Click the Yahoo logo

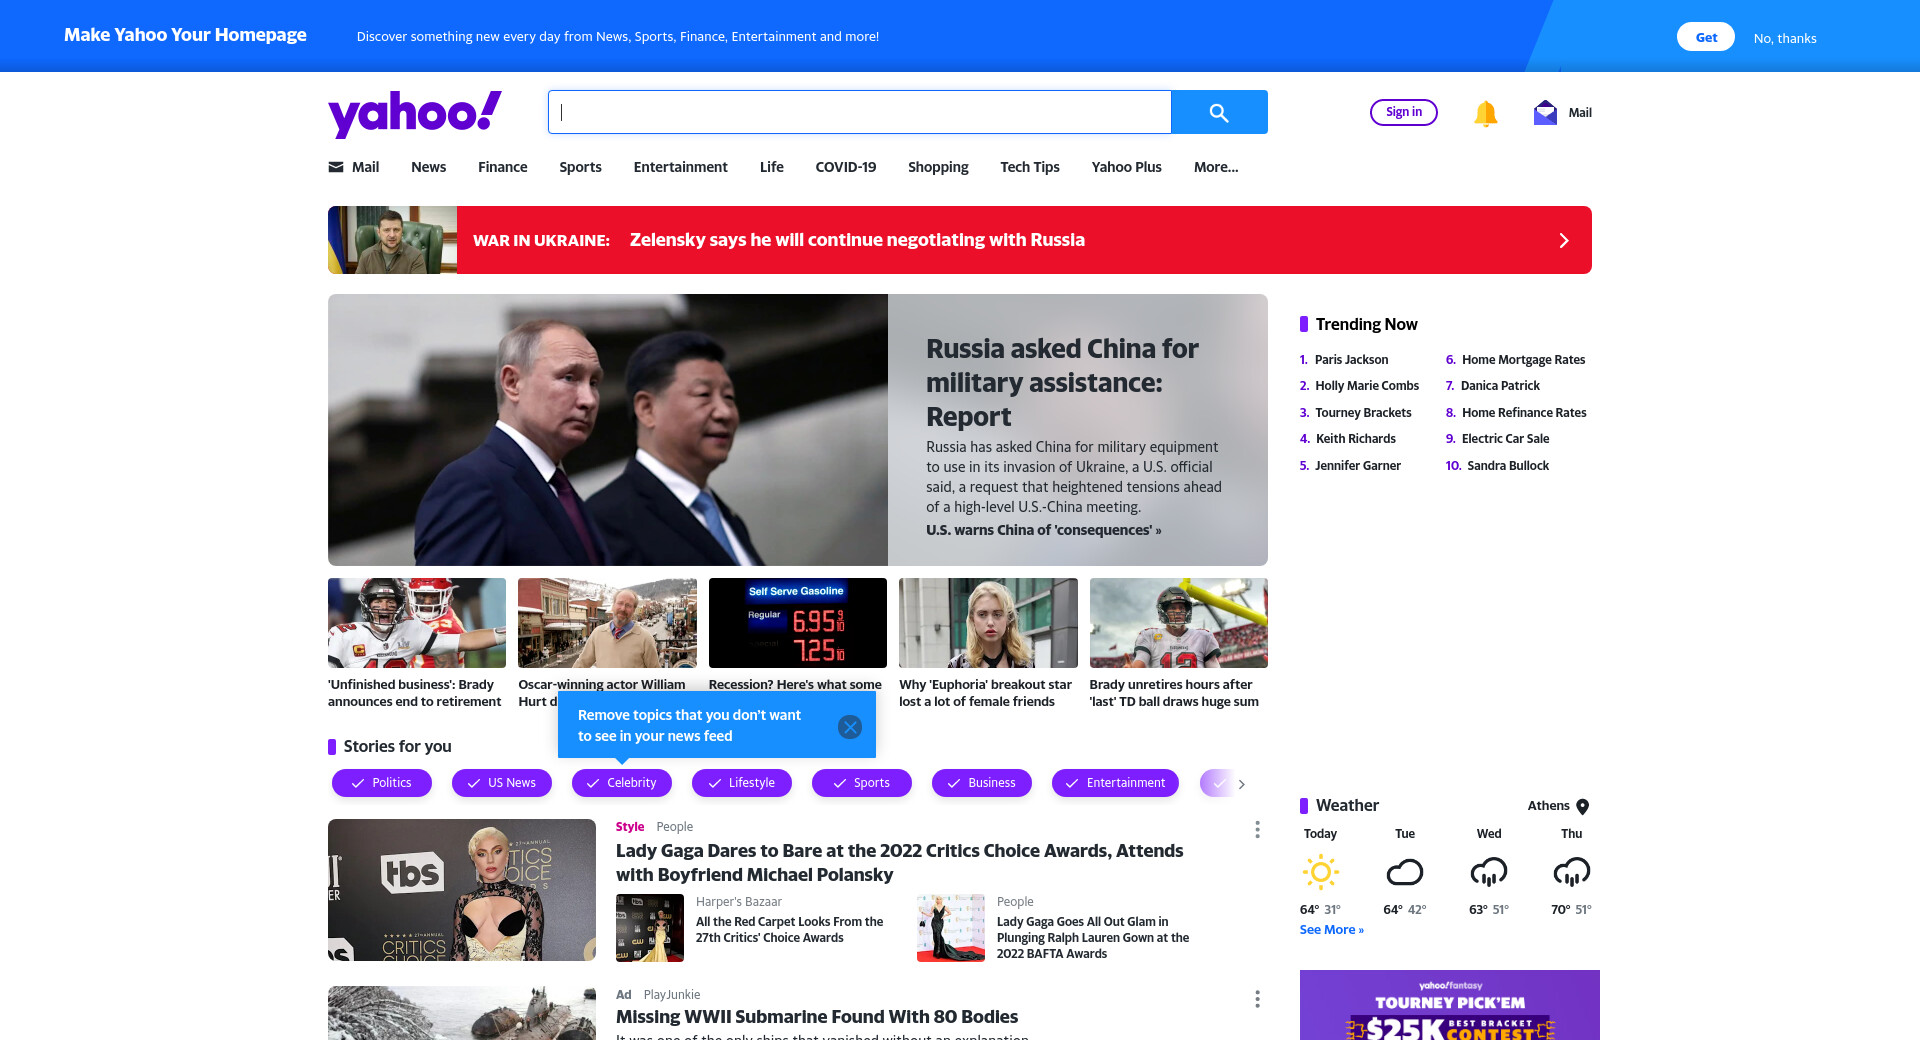tap(414, 113)
